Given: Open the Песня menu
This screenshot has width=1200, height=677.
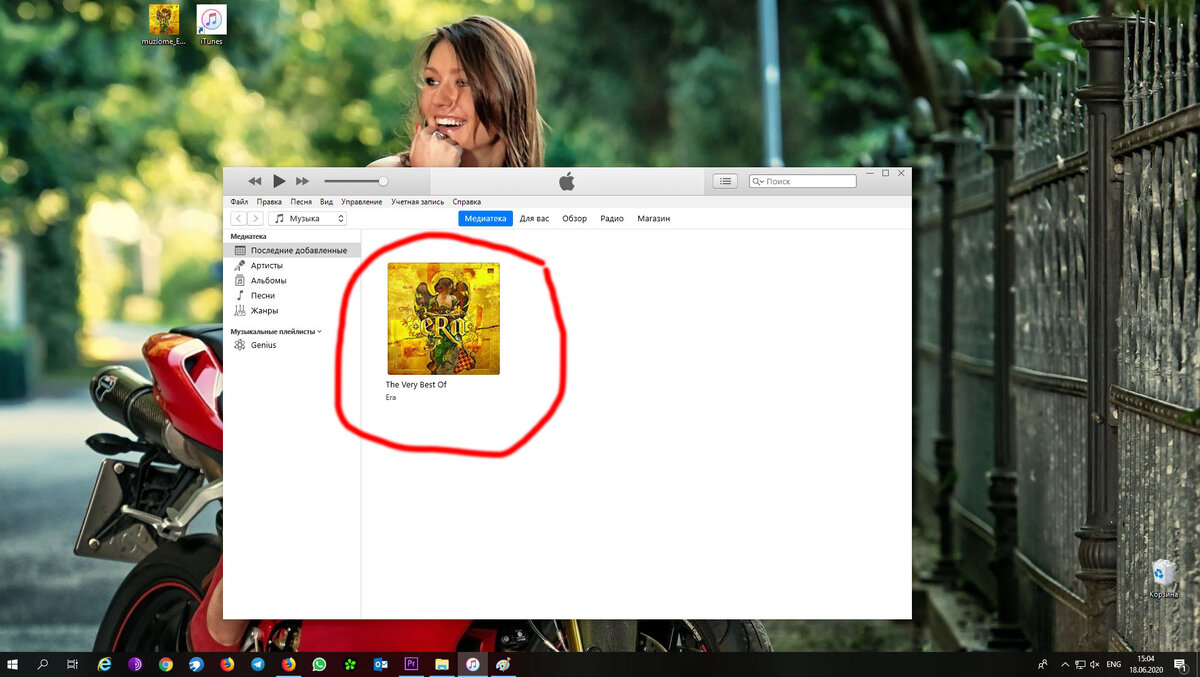Looking at the screenshot, I should pyautogui.click(x=301, y=202).
